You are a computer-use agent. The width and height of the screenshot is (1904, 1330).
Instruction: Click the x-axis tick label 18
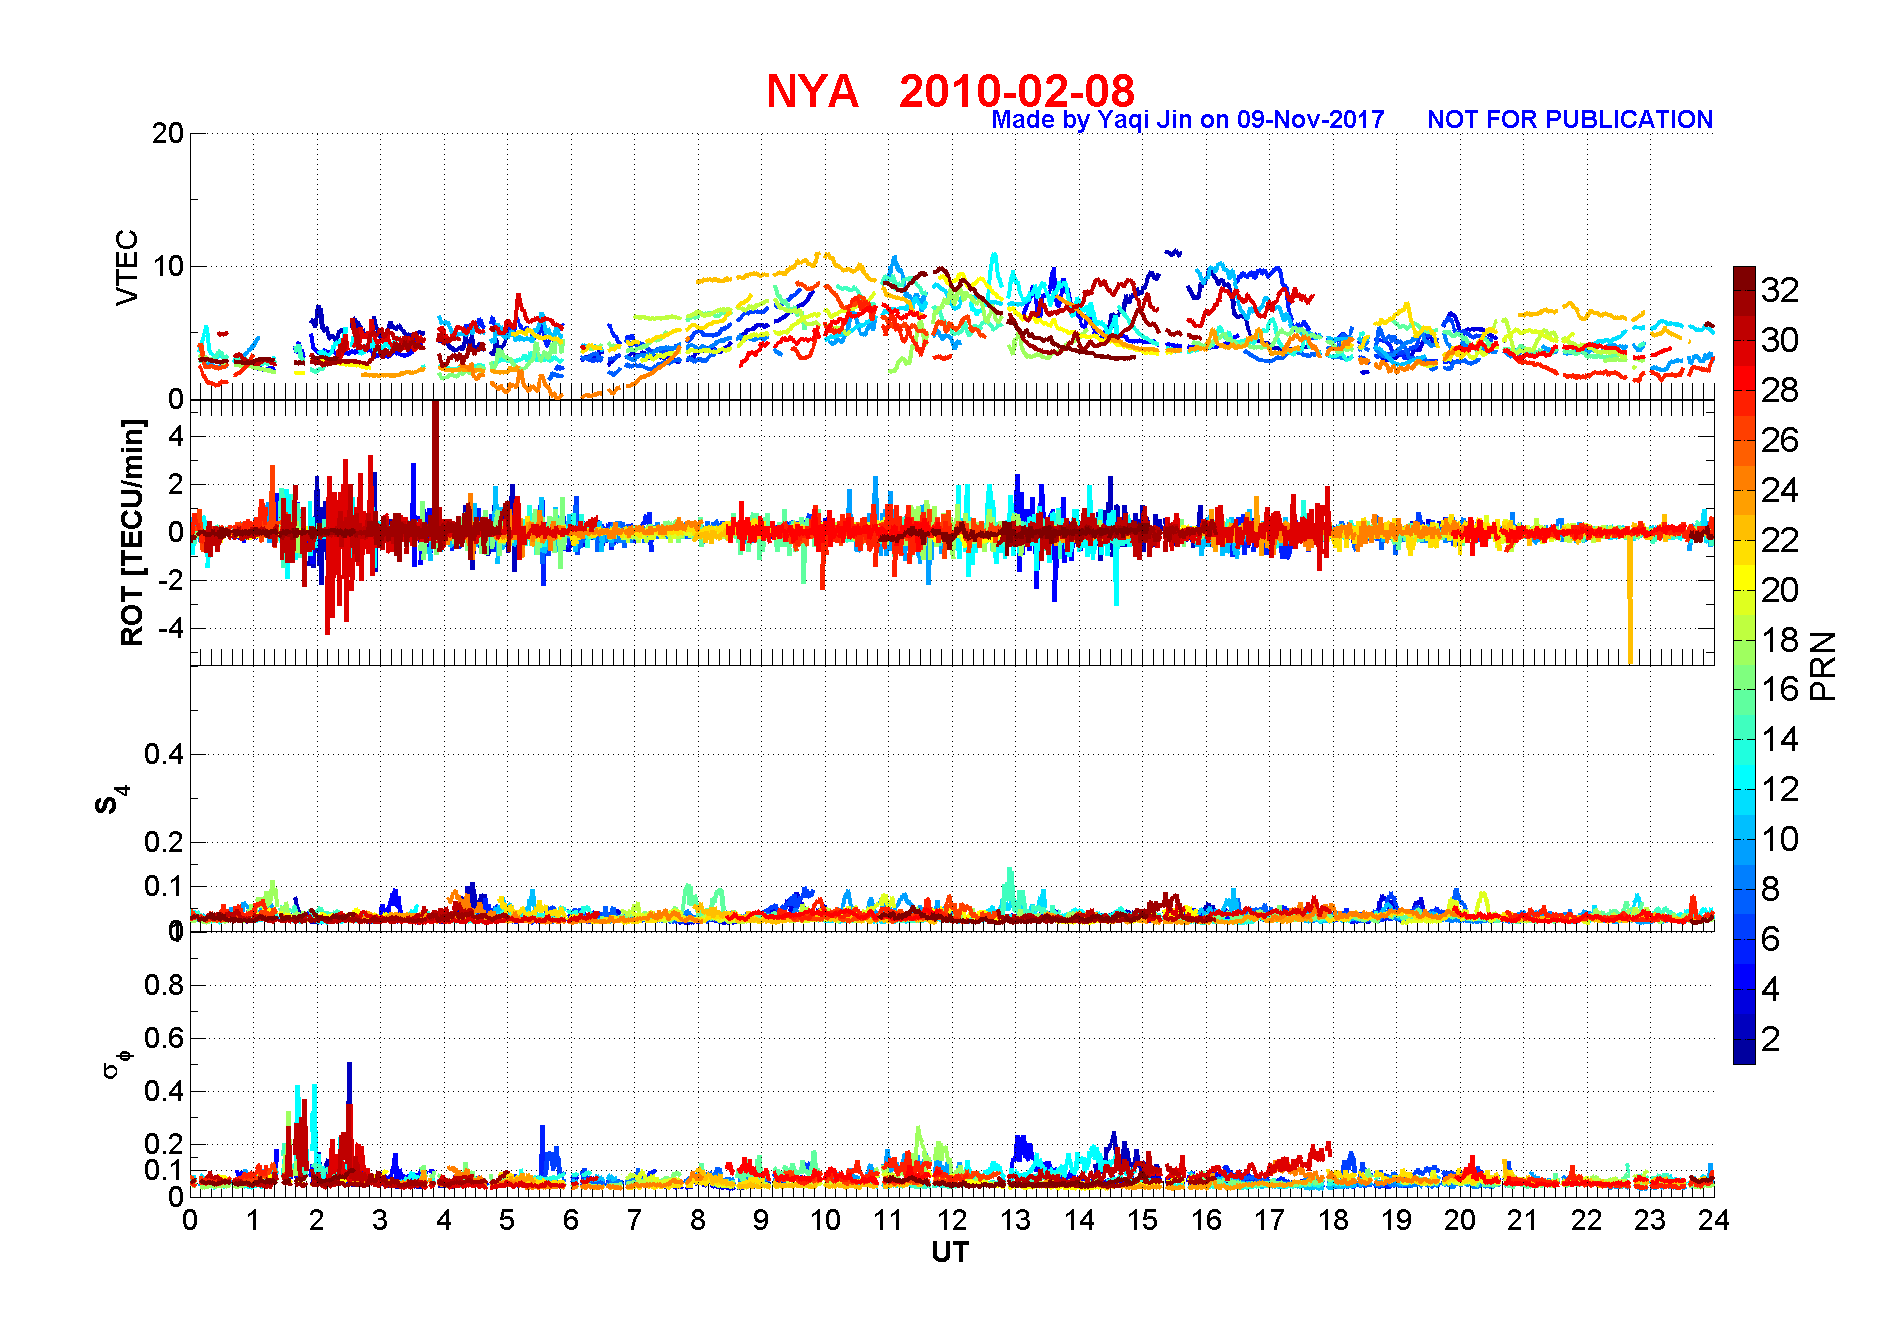[x=1333, y=1220]
